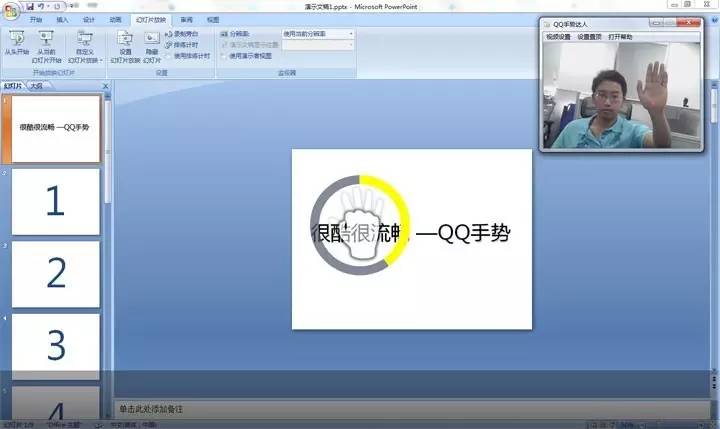
Task: Click the webcam preview in QQ手势达人
Action: coord(622,95)
